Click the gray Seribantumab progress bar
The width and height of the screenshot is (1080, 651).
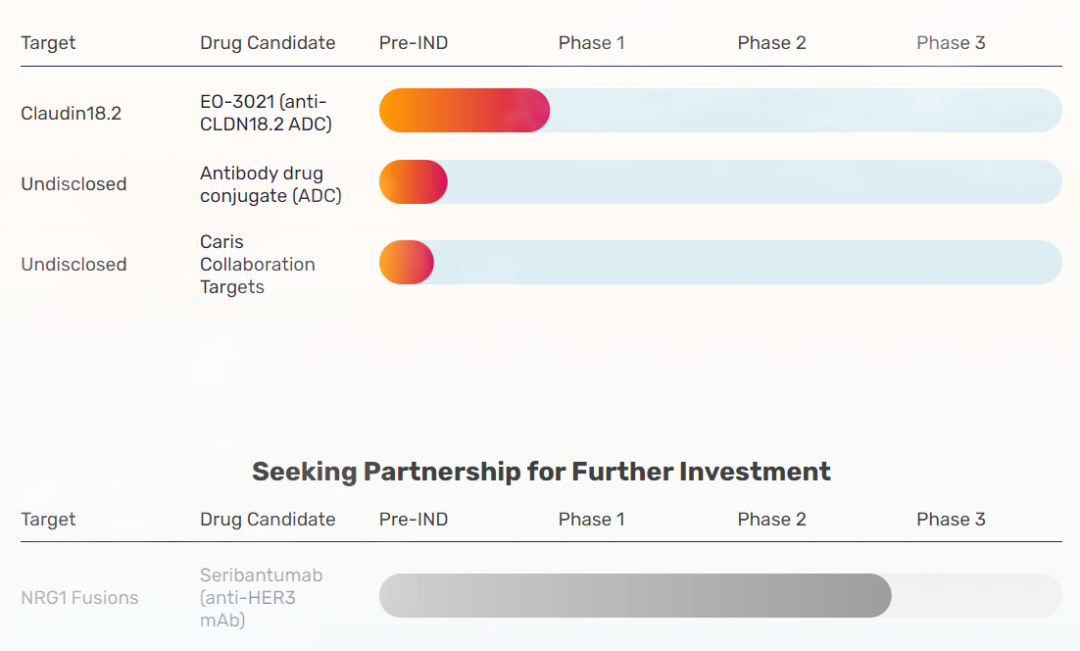[634, 596]
